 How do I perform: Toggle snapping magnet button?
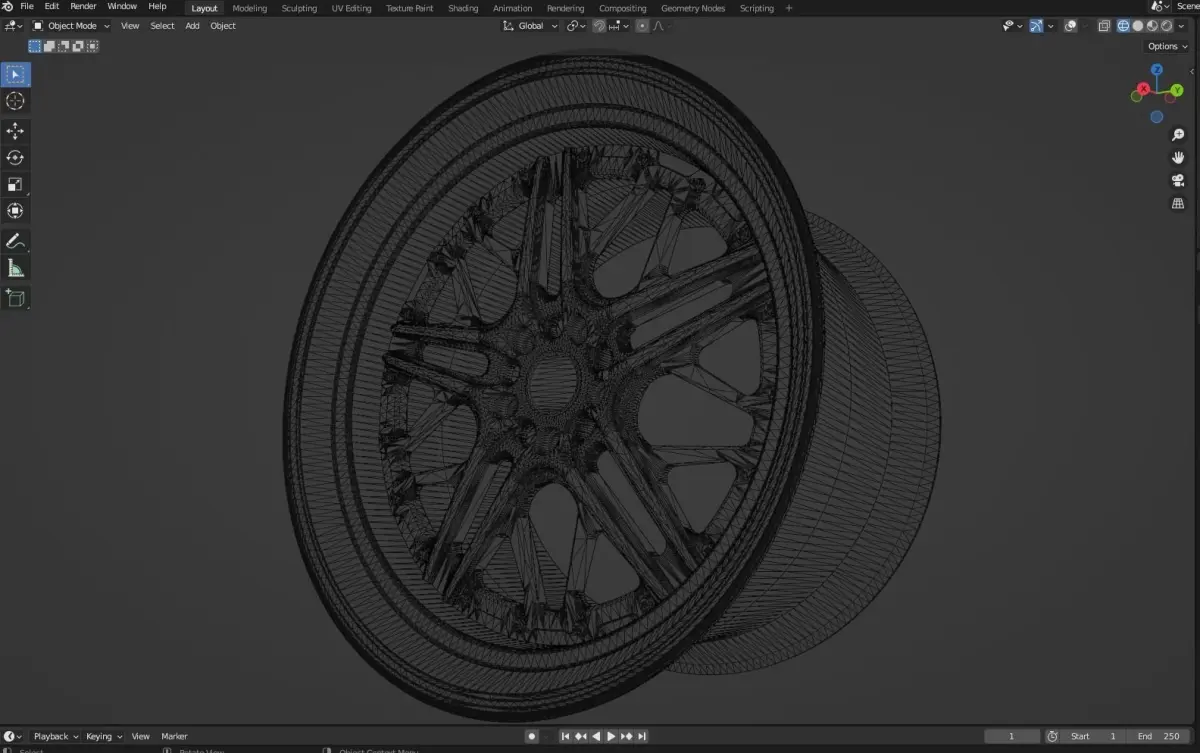[599, 26]
